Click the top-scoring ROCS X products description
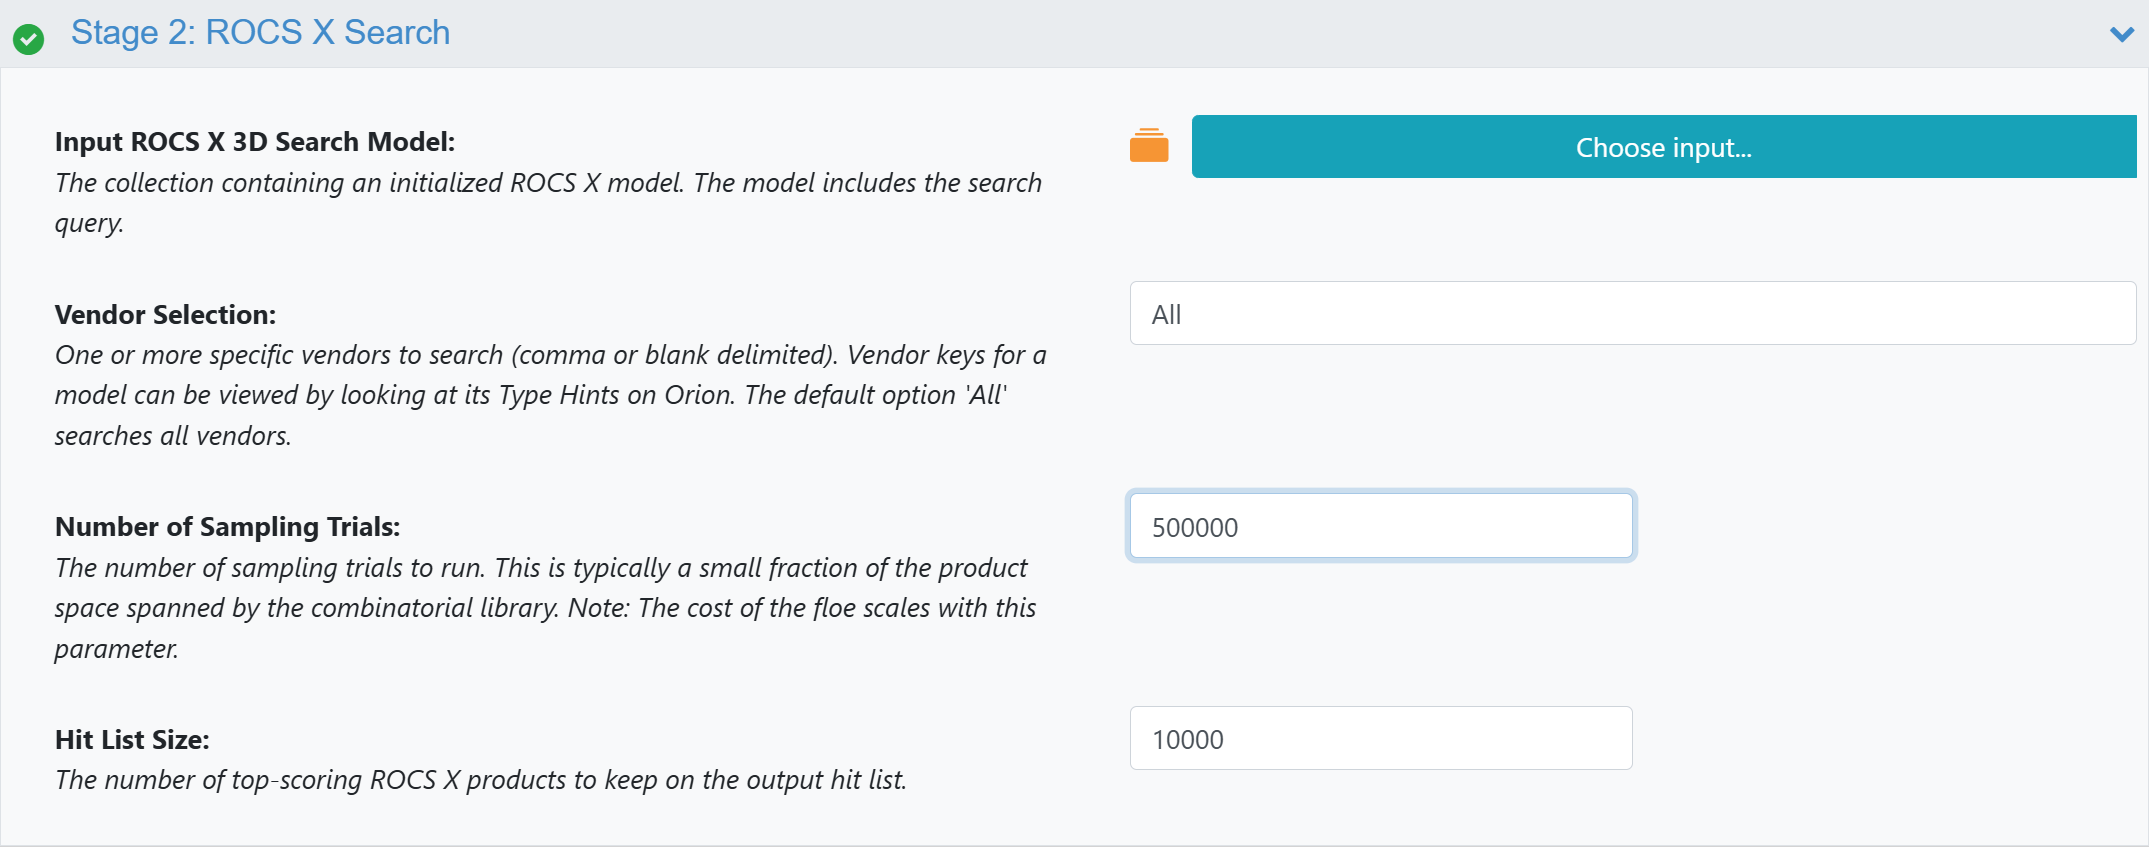This screenshot has height=847, width=2149. point(480,780)
